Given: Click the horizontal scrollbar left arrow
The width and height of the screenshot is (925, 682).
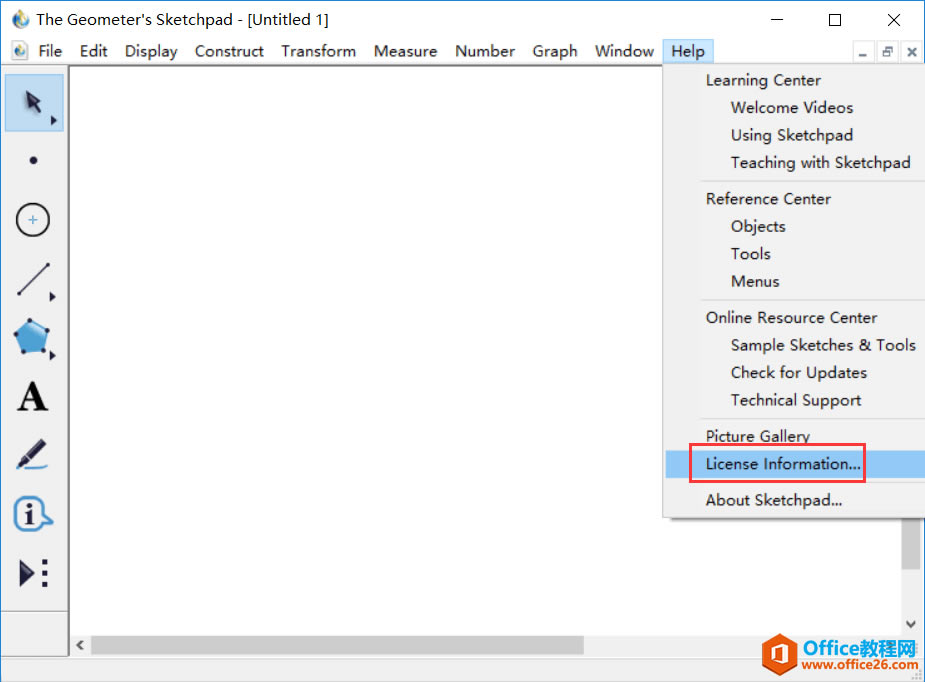Looking at the screenshot, I should point(80,645).
